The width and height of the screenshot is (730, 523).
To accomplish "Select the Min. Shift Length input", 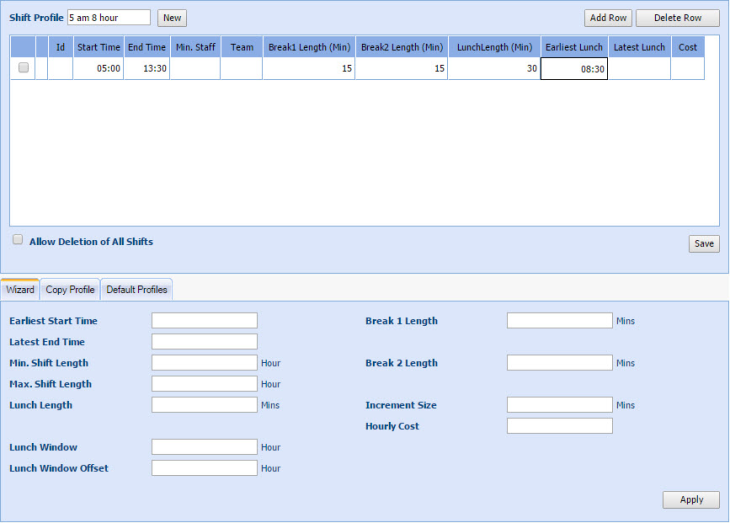I will click(x=204, y=363).
